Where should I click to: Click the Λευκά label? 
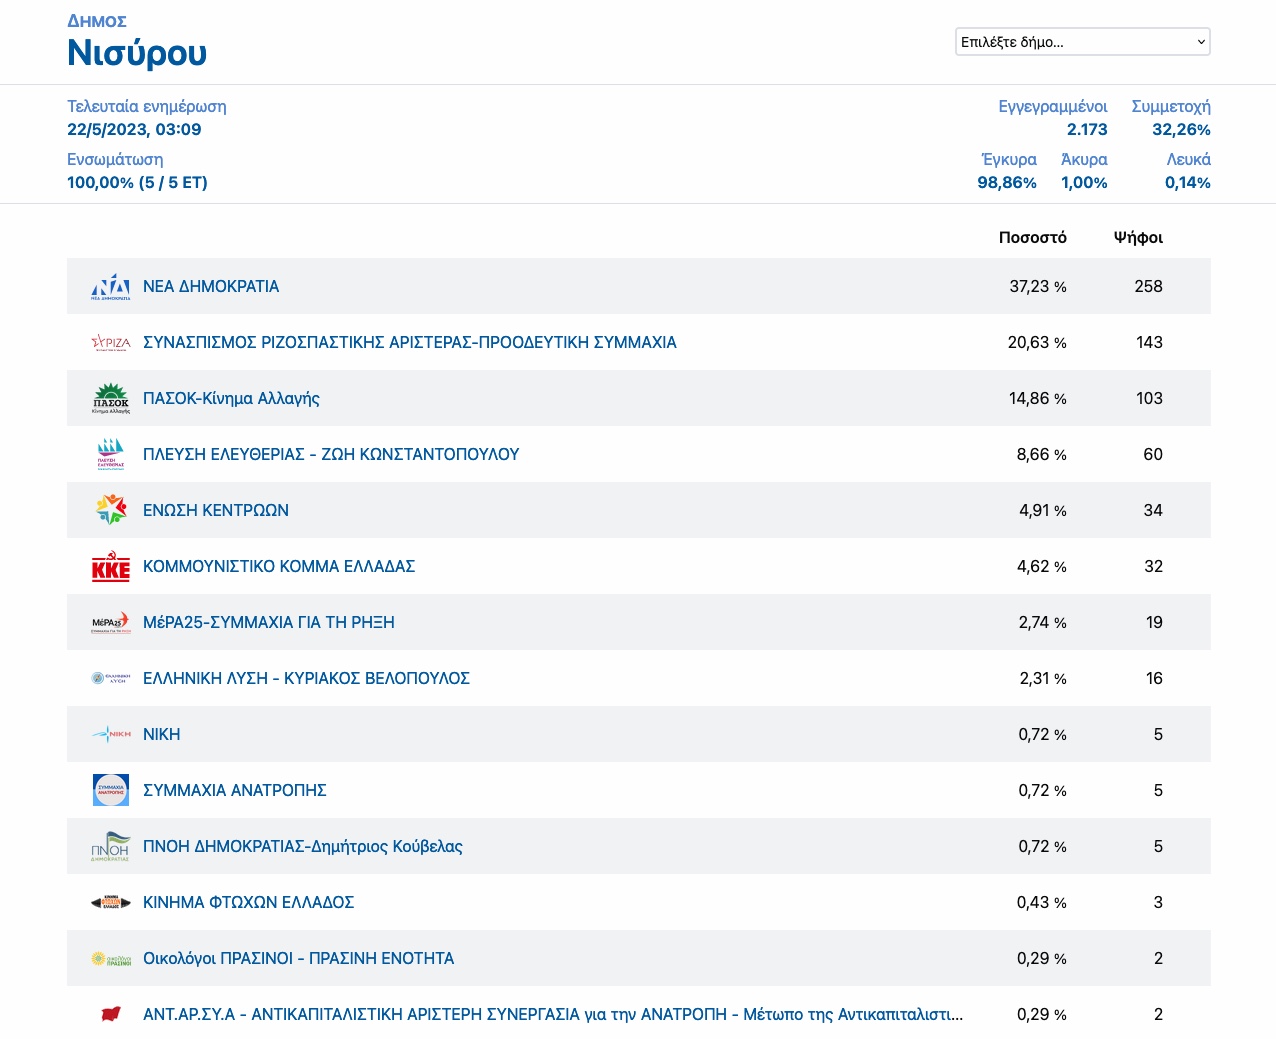coord(1188,159)
